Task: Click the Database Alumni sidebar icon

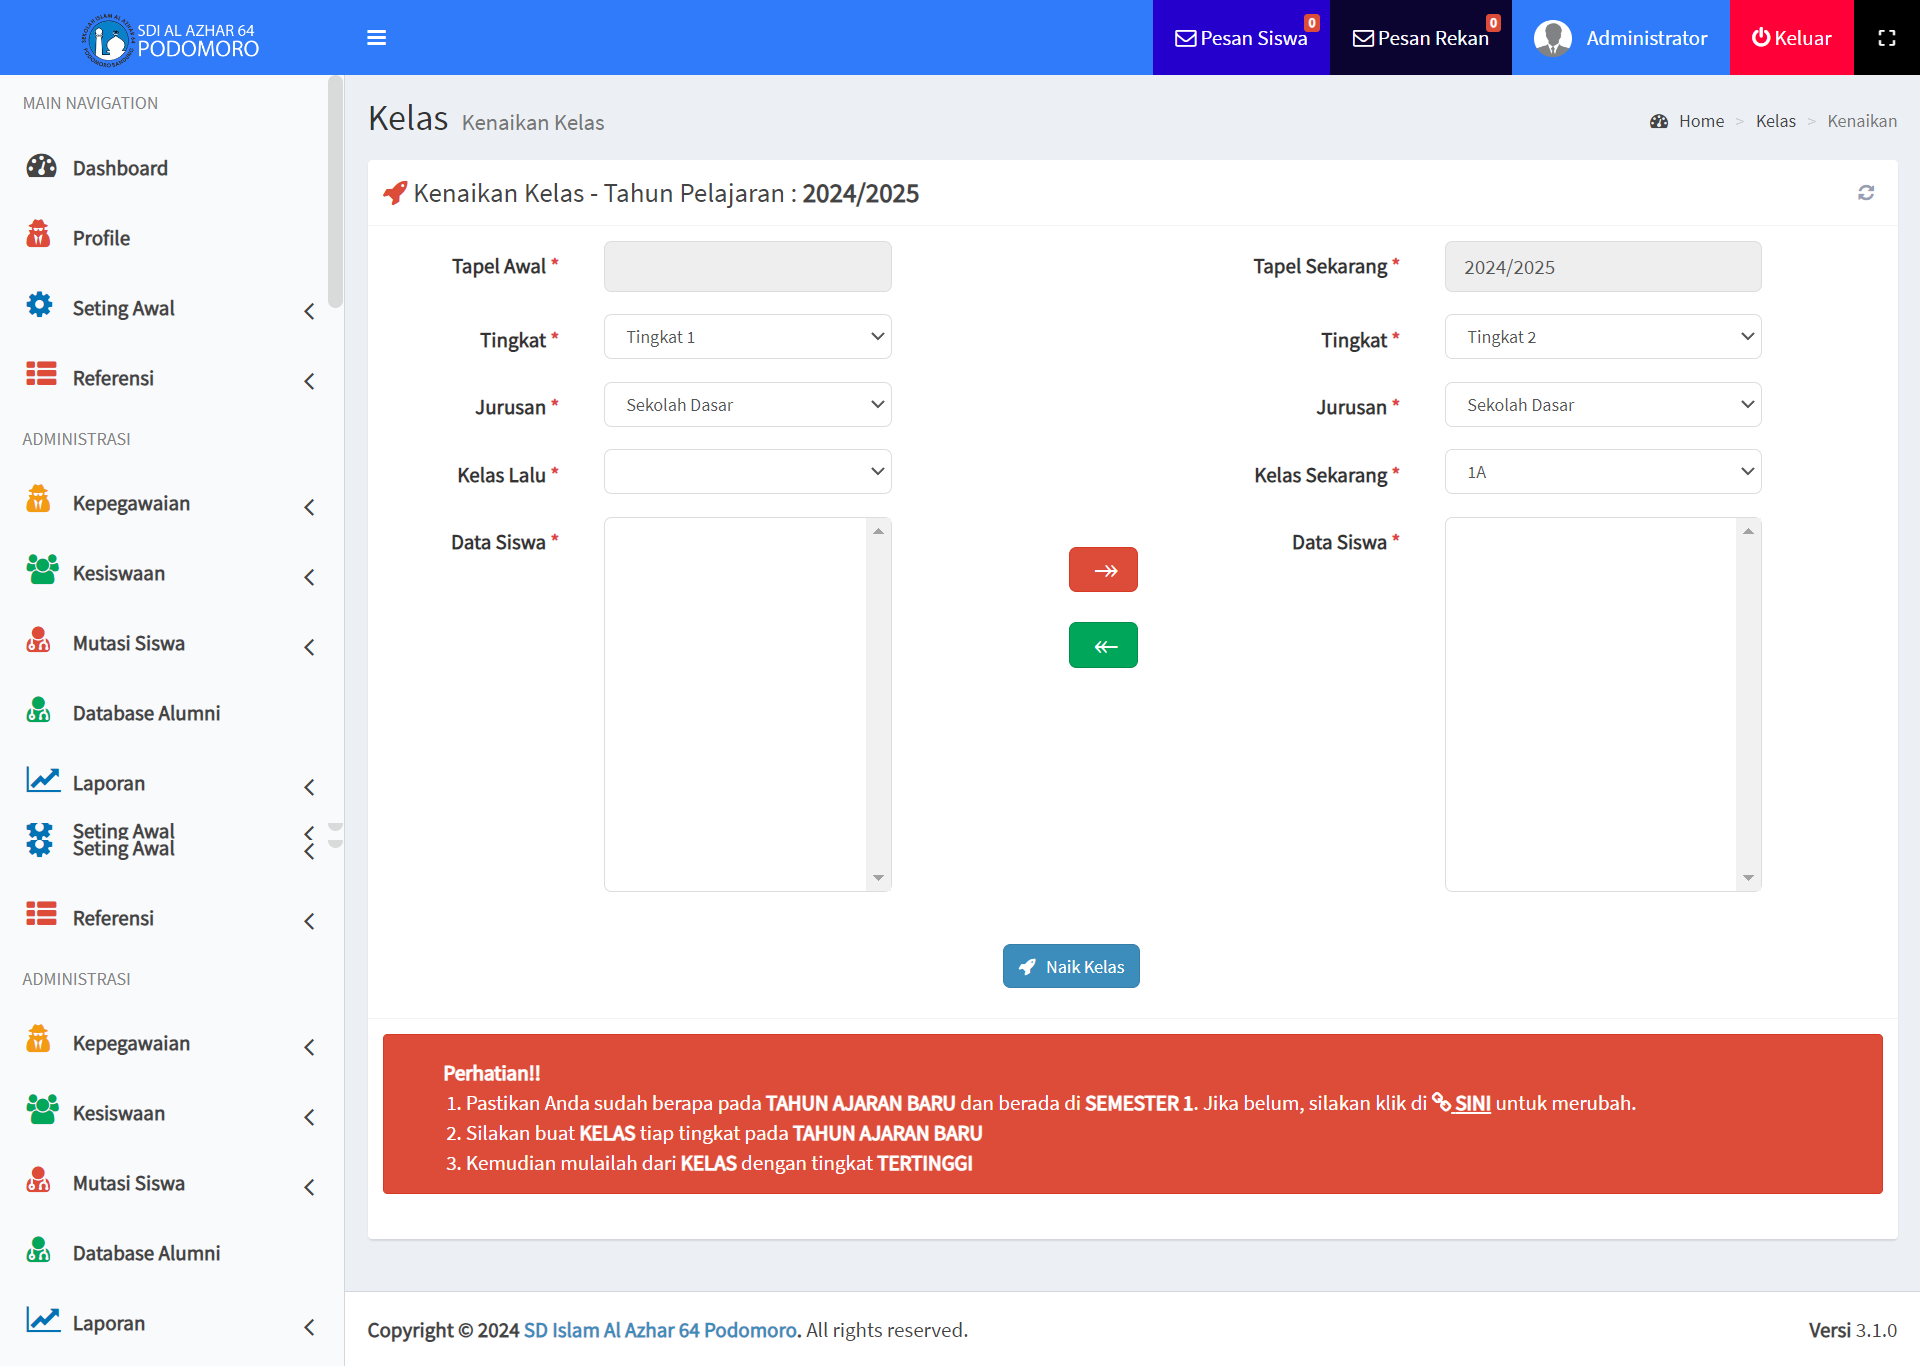Action: [x=39, y=712]
